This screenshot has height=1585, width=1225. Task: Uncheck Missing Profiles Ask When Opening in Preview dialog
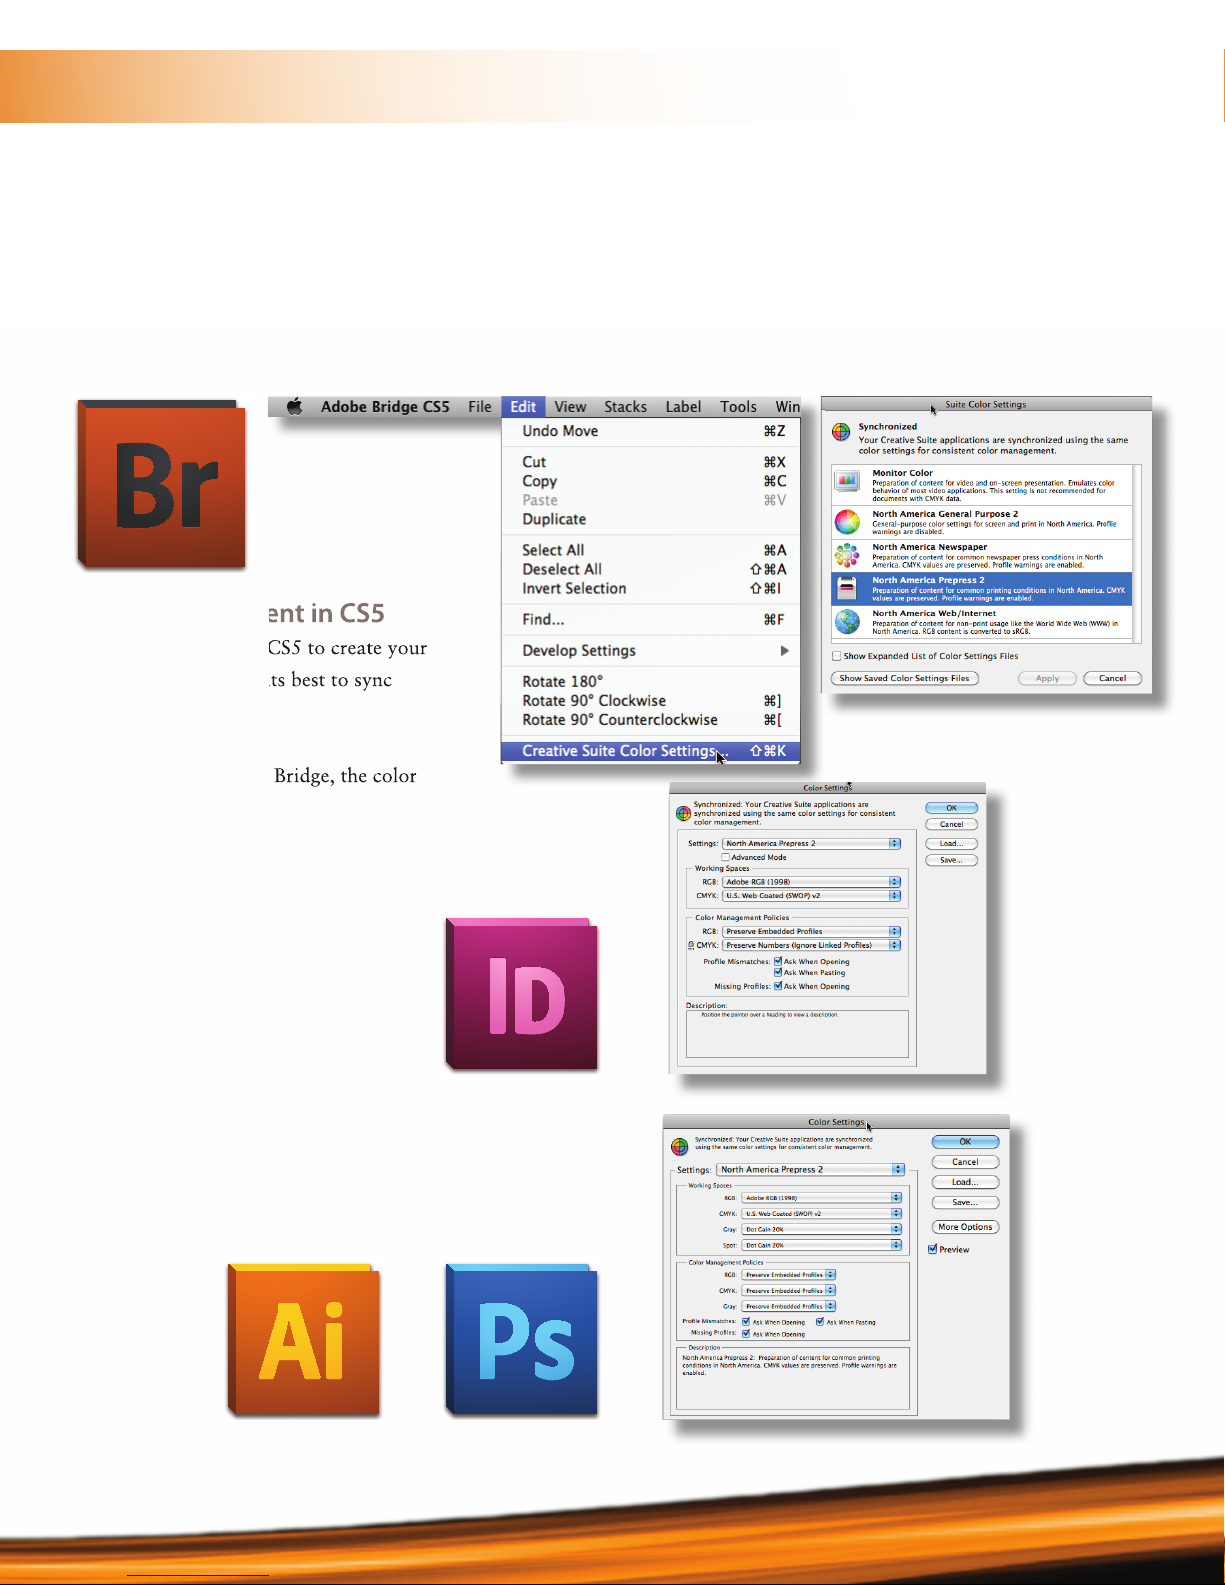coord(746,1334)
